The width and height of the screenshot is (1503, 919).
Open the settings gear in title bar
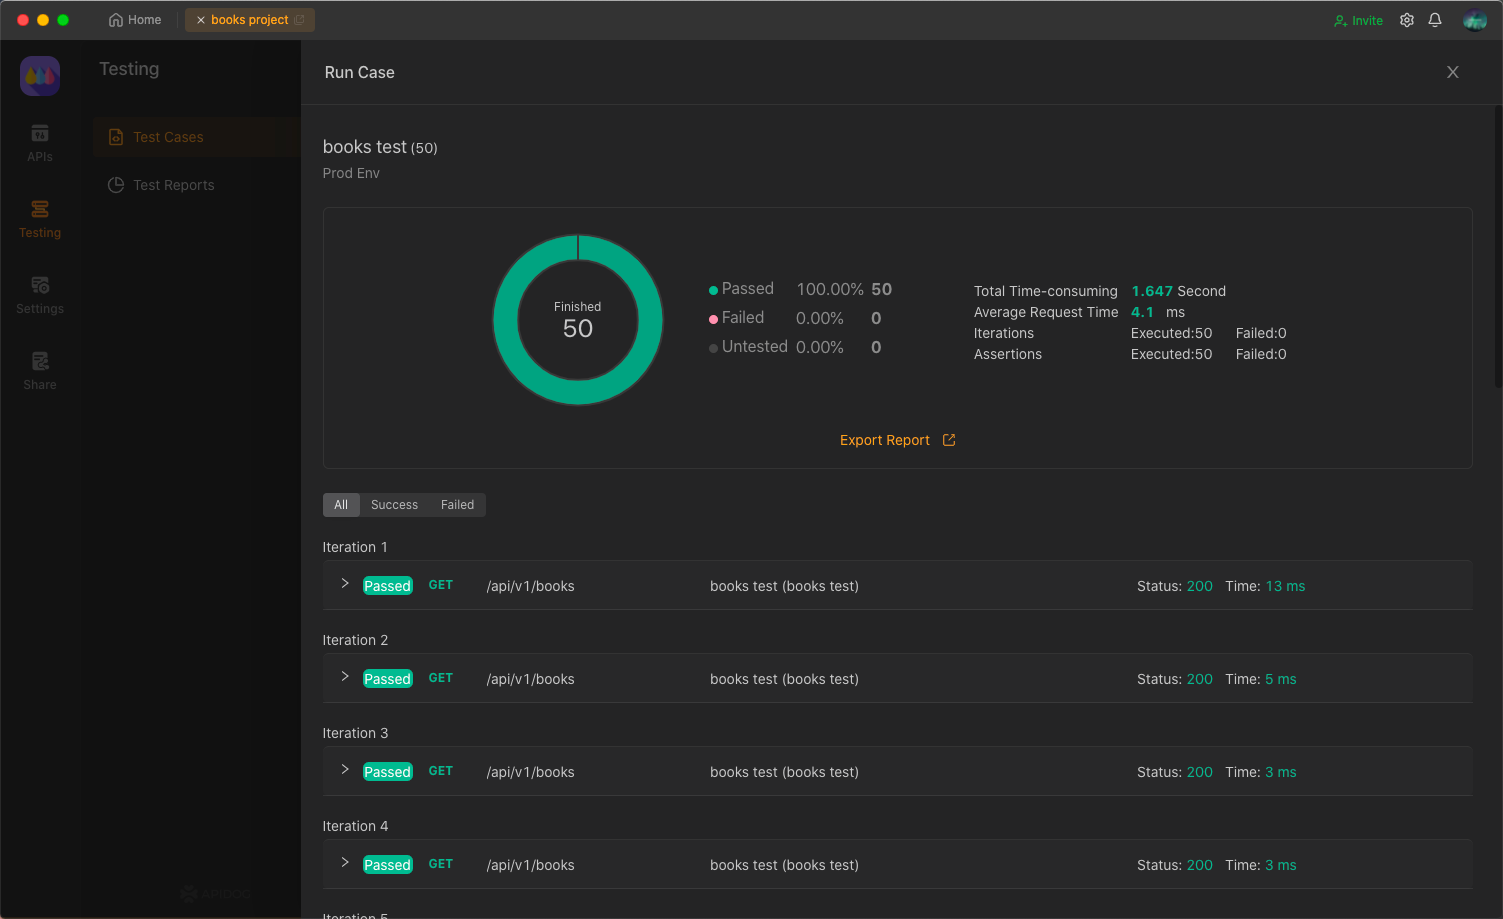(x=1407, y=20)
